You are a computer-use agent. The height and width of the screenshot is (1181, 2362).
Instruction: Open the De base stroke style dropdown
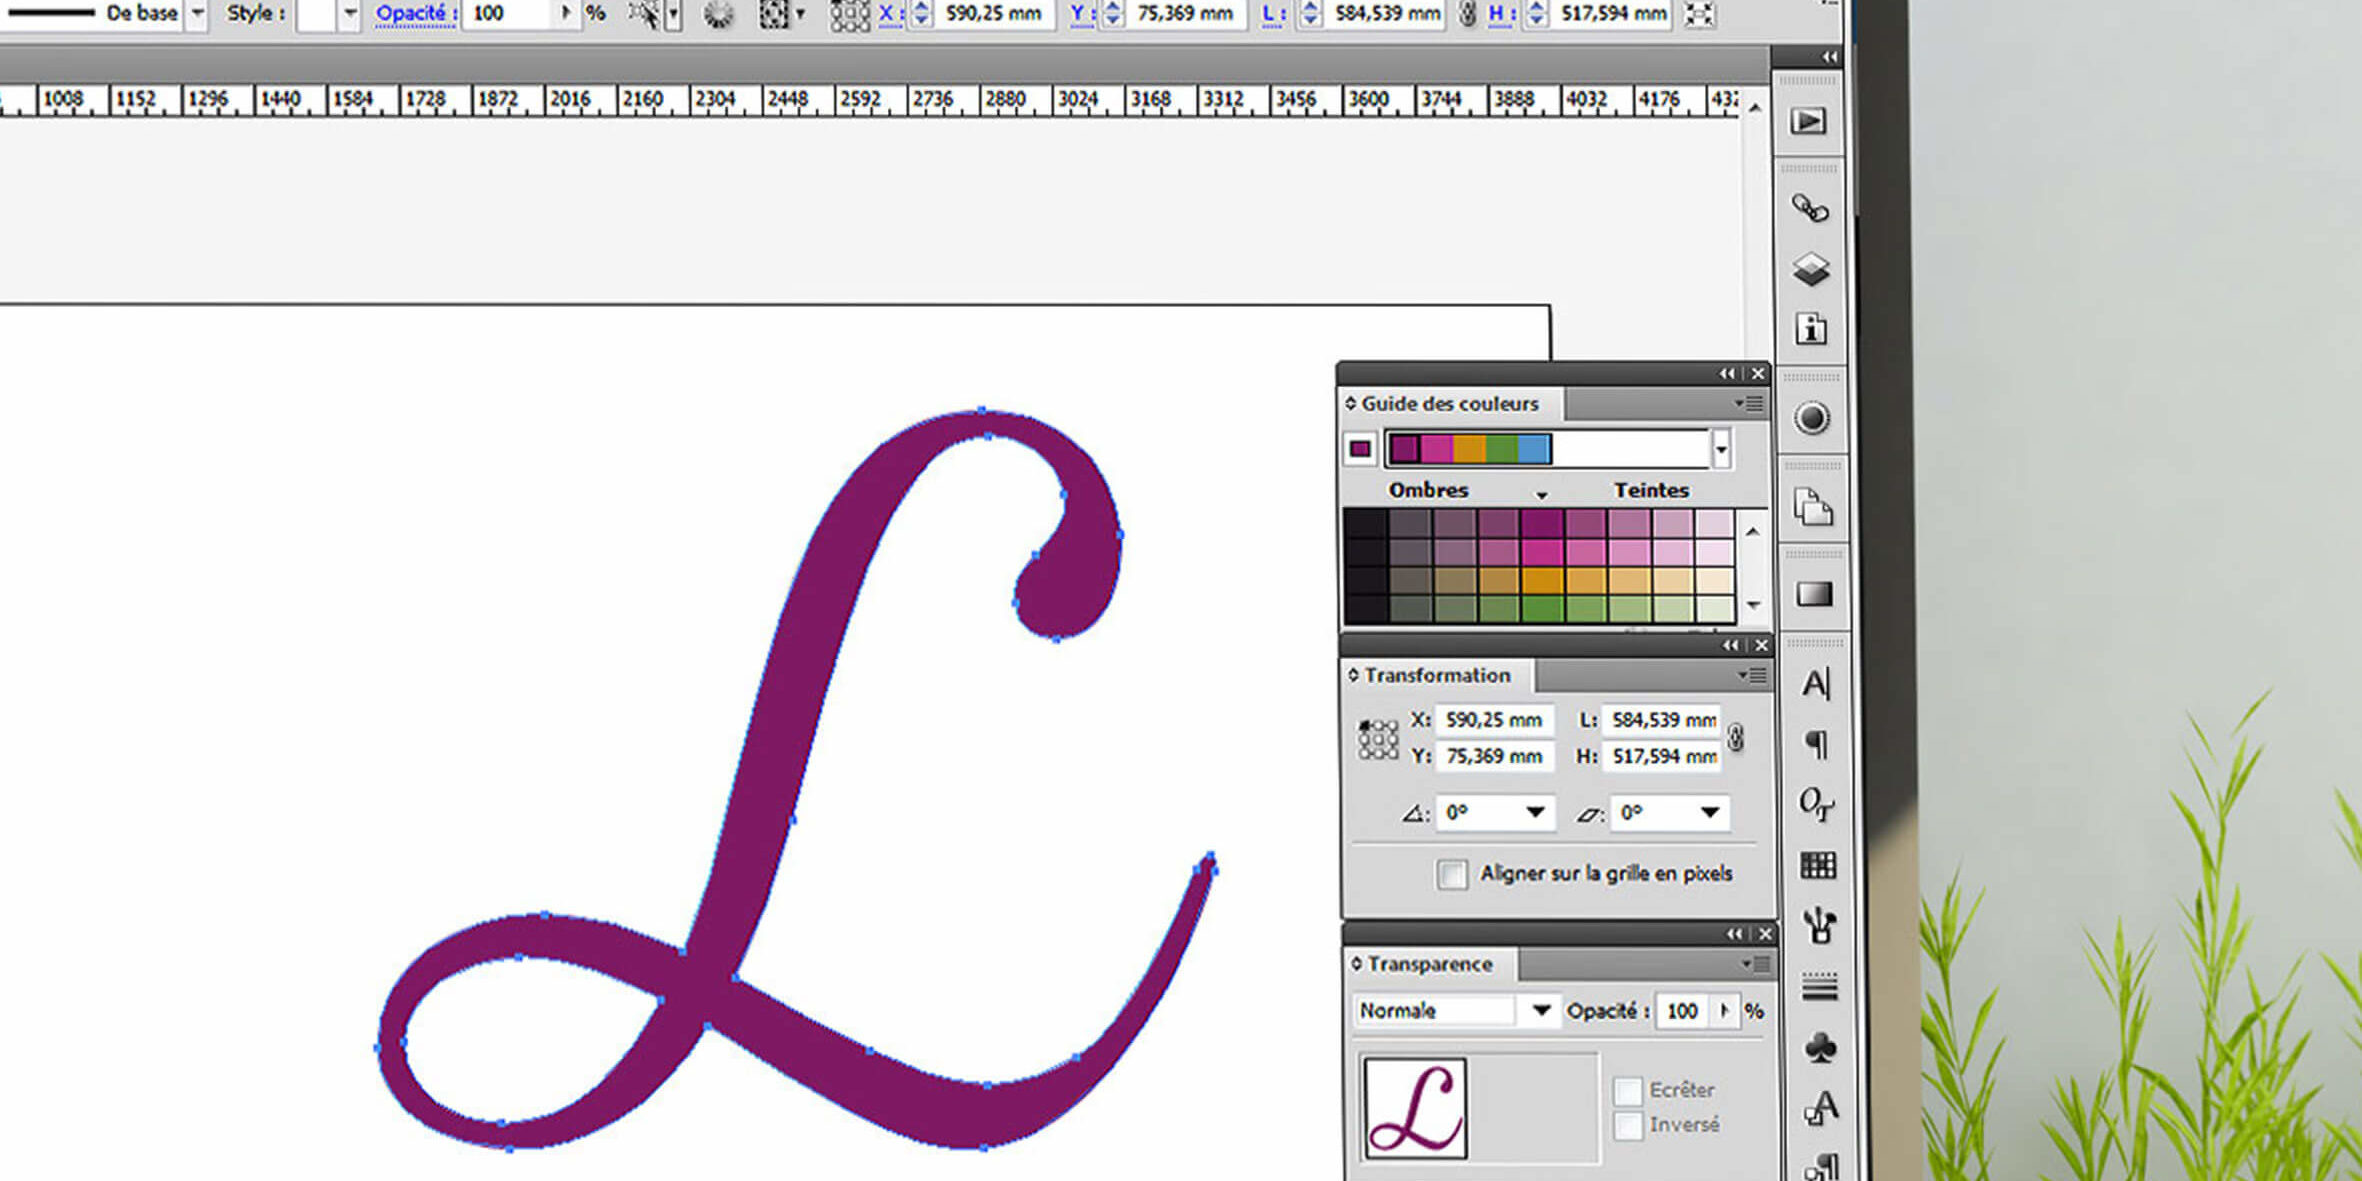[197, 13]
